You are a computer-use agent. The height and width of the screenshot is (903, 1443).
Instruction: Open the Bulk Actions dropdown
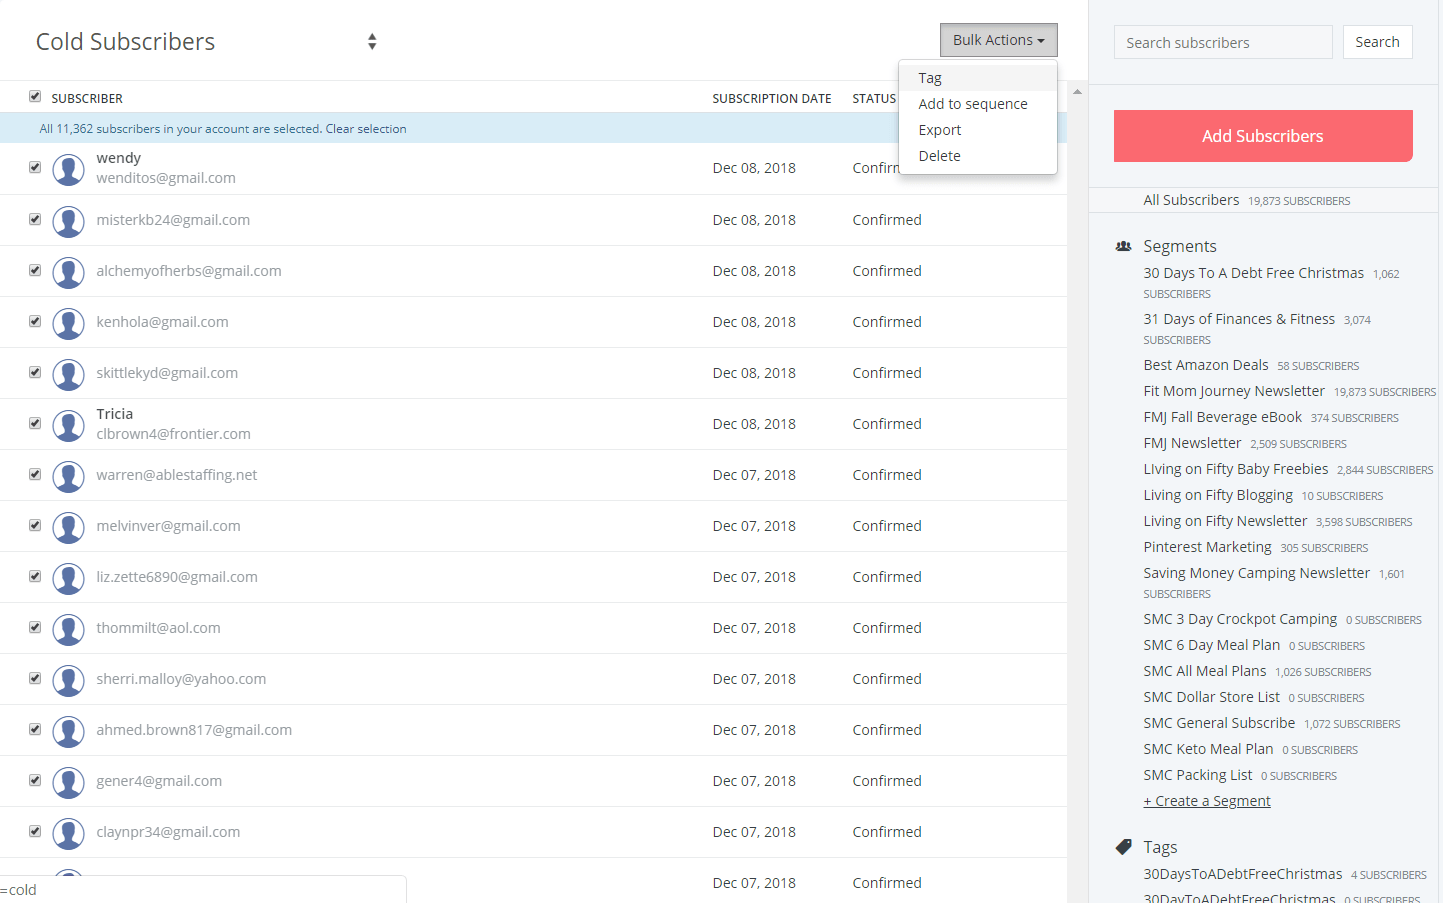point(998,39)
